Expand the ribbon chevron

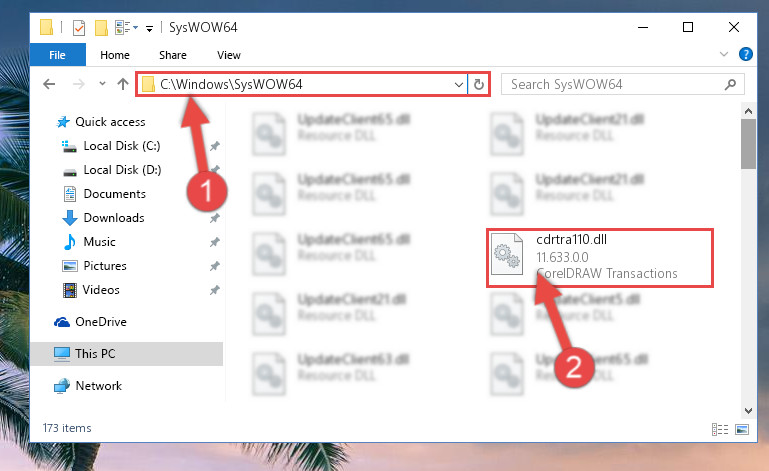pos(724,54)
